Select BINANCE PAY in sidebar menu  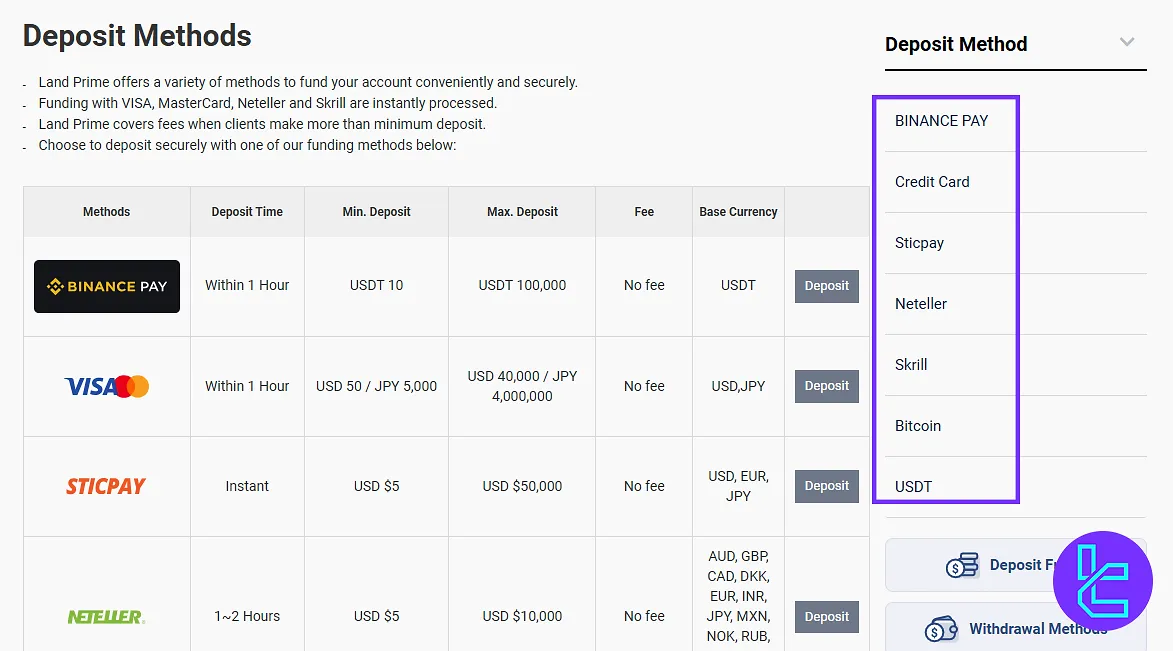[x=941, y=121]
